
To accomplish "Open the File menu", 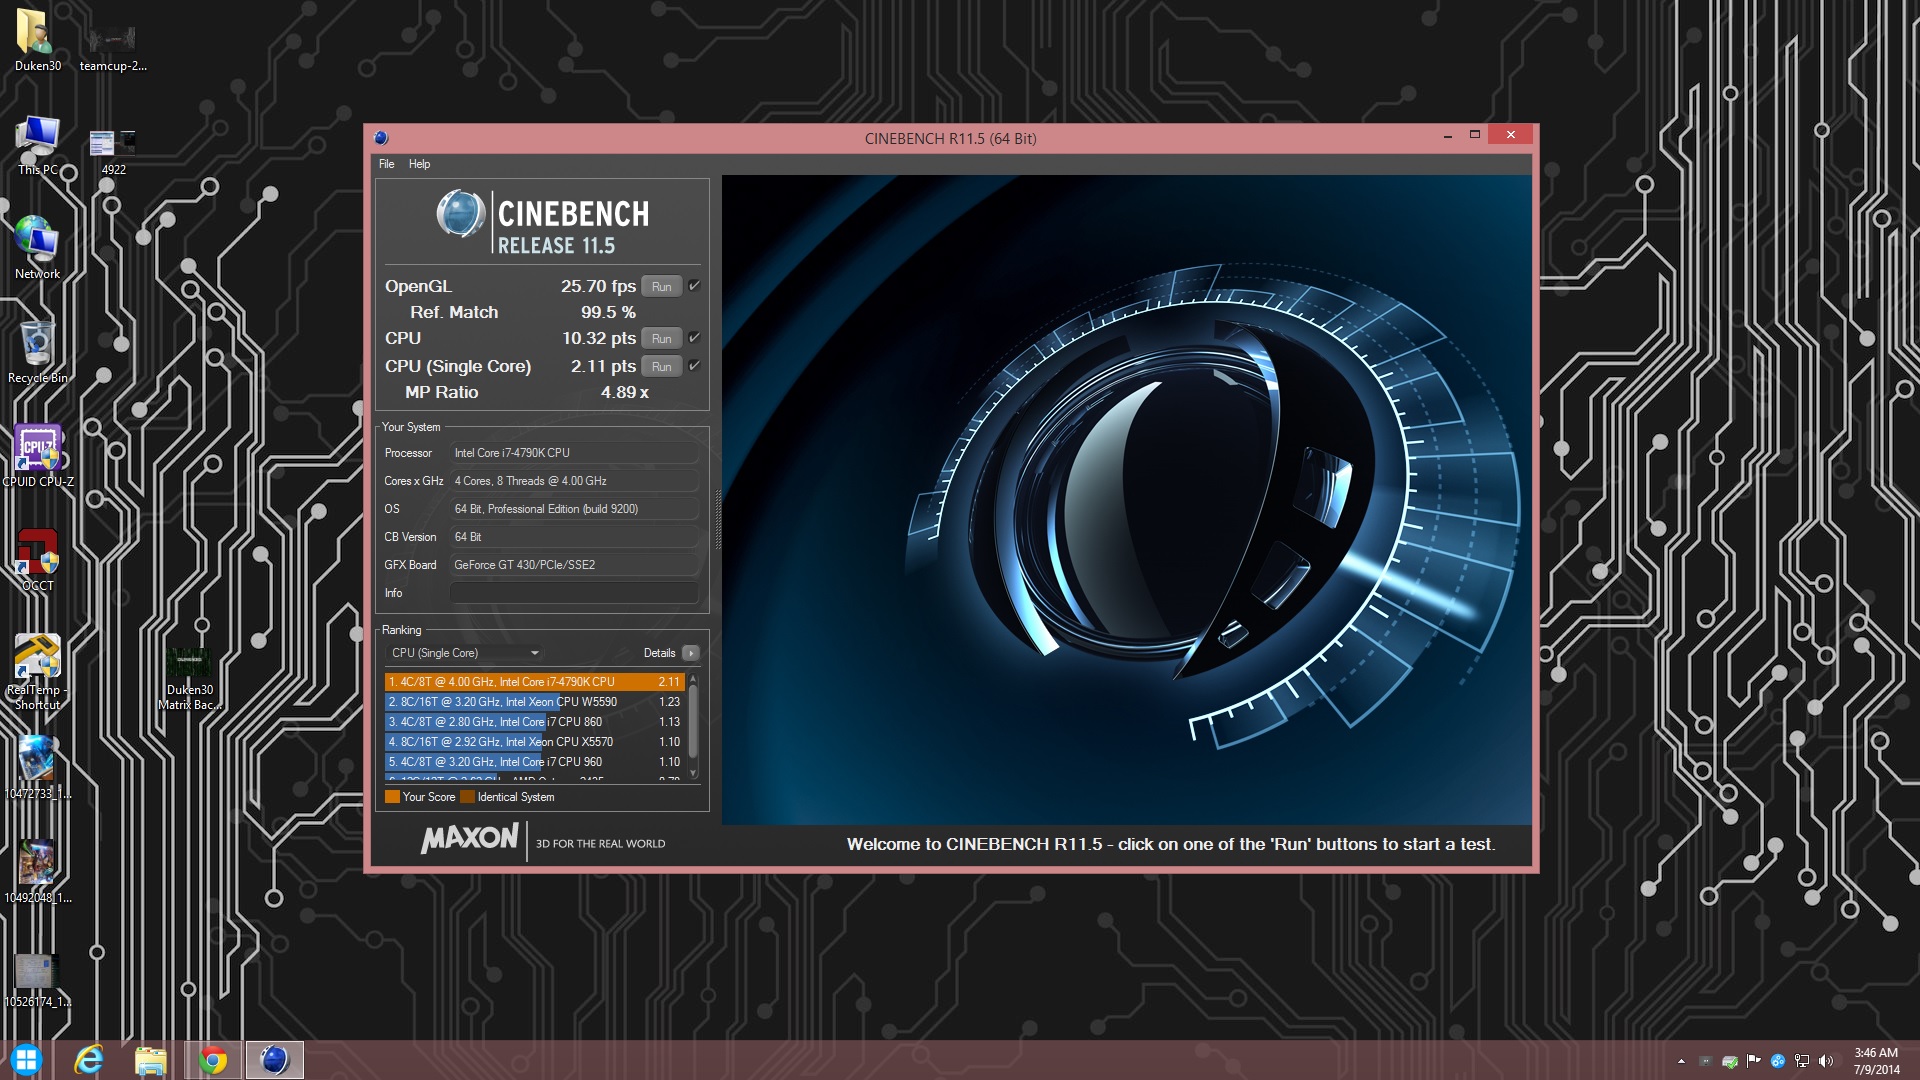I will click(386, 164).
